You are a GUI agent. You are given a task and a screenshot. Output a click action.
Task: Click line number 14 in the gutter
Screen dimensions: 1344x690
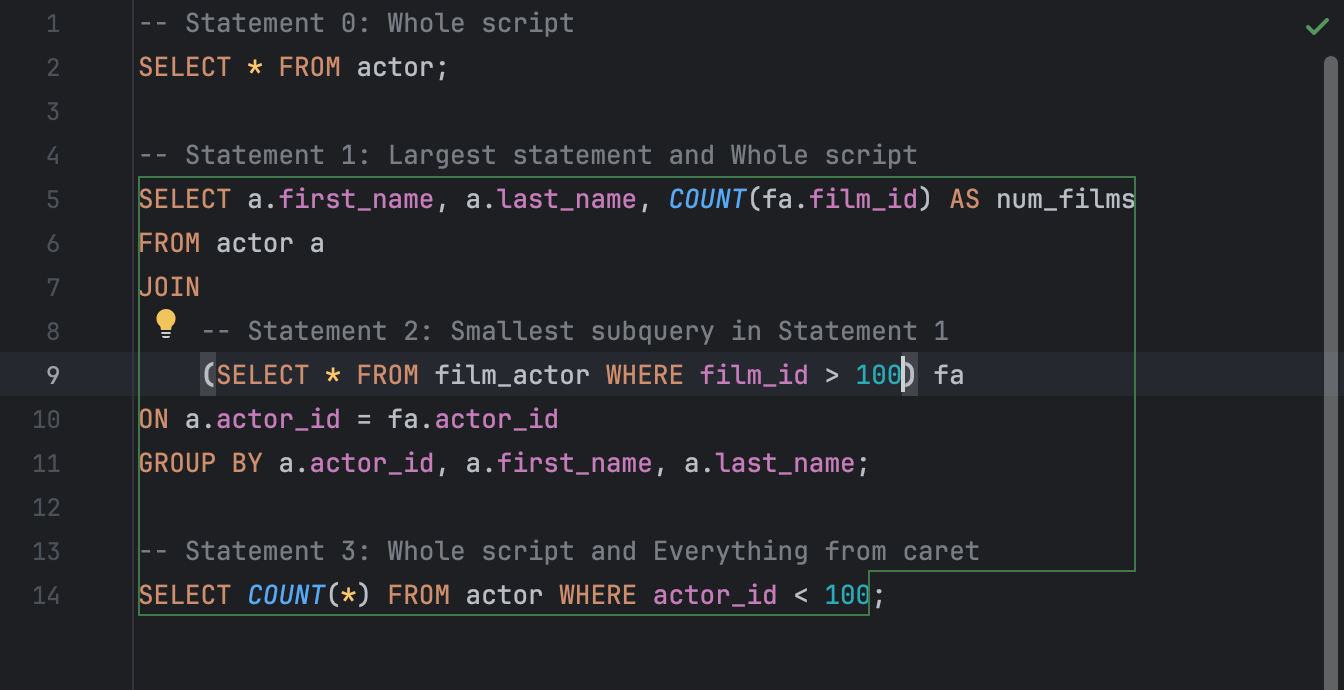pyautogui.click(x=46, y=595)
